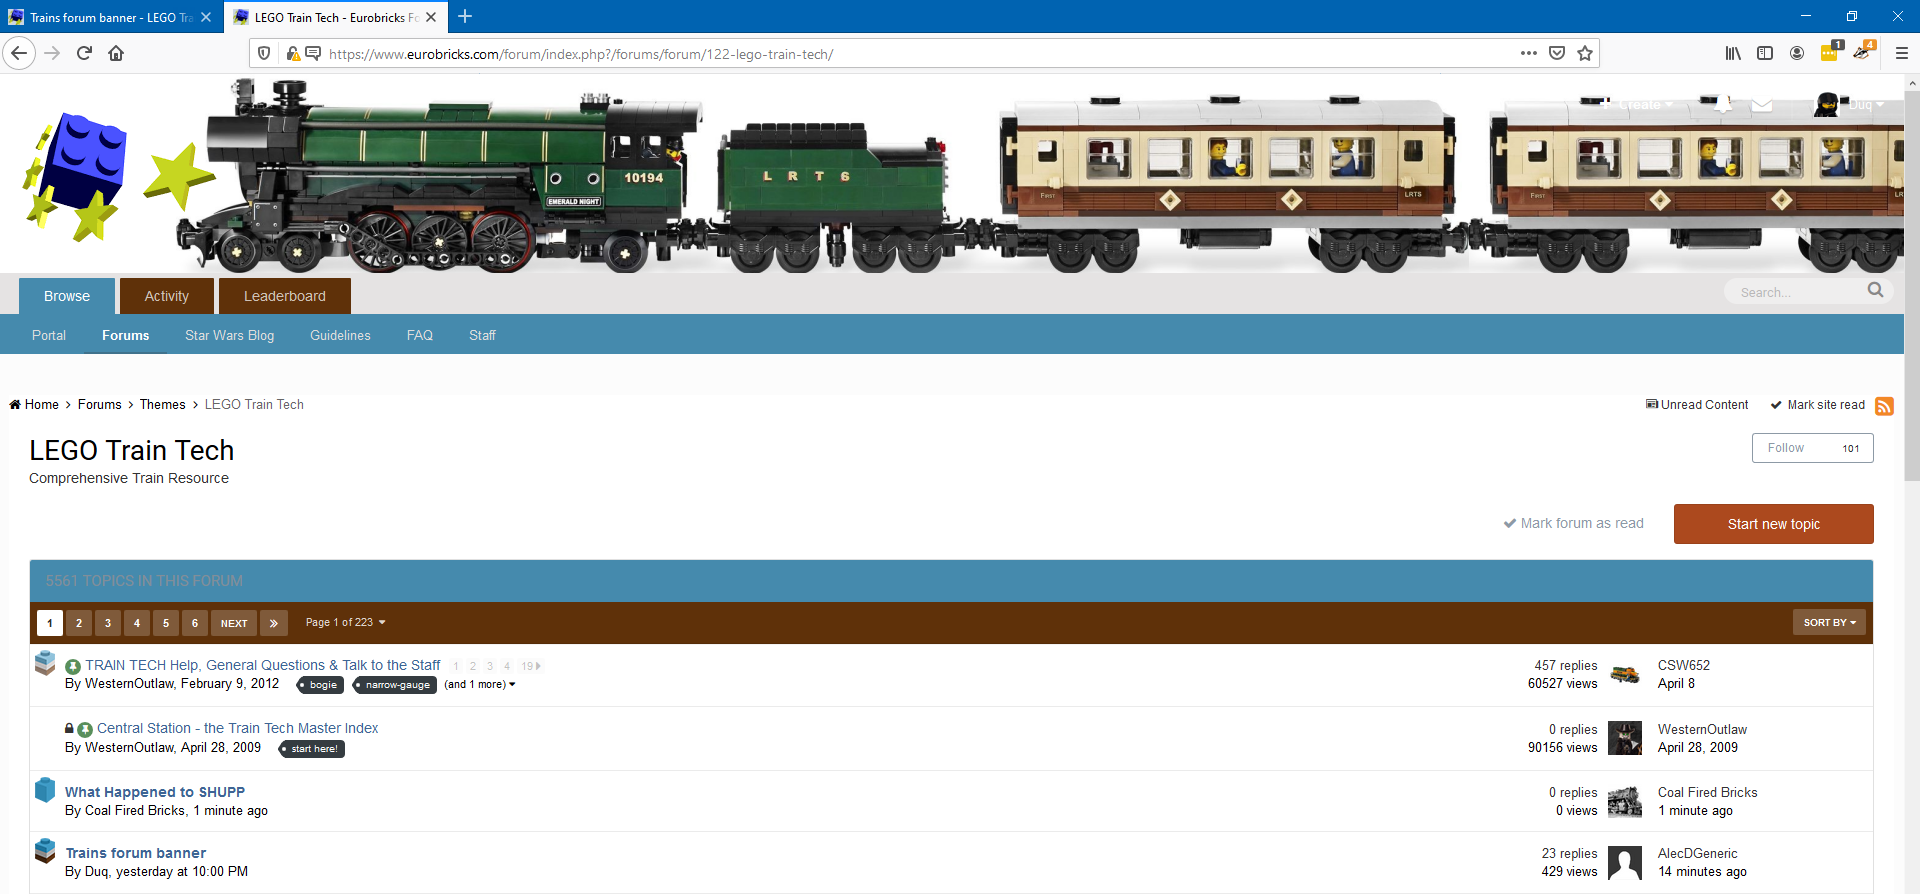1920x894 pixels.
Task: Open the Firefox Library icon
Action: tap(1733, 53)
